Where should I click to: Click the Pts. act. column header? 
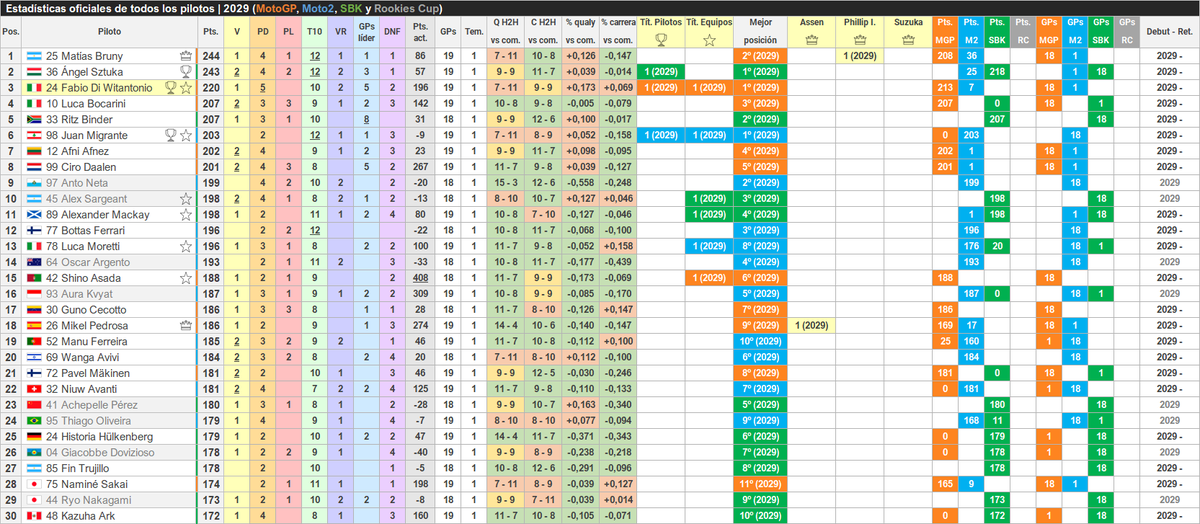(421, 32)
